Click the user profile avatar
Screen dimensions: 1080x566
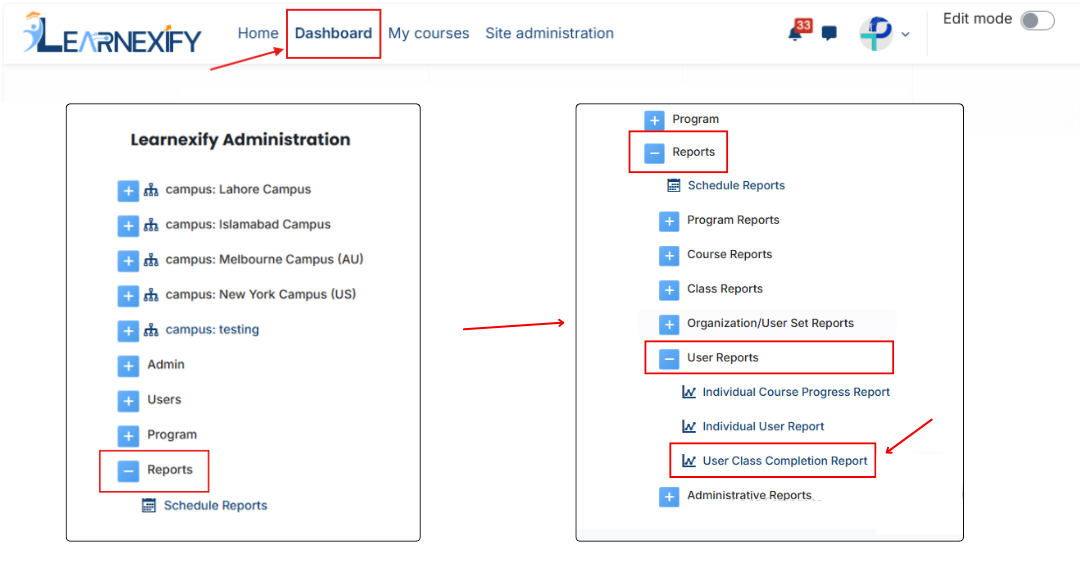(x=875, y=33)
